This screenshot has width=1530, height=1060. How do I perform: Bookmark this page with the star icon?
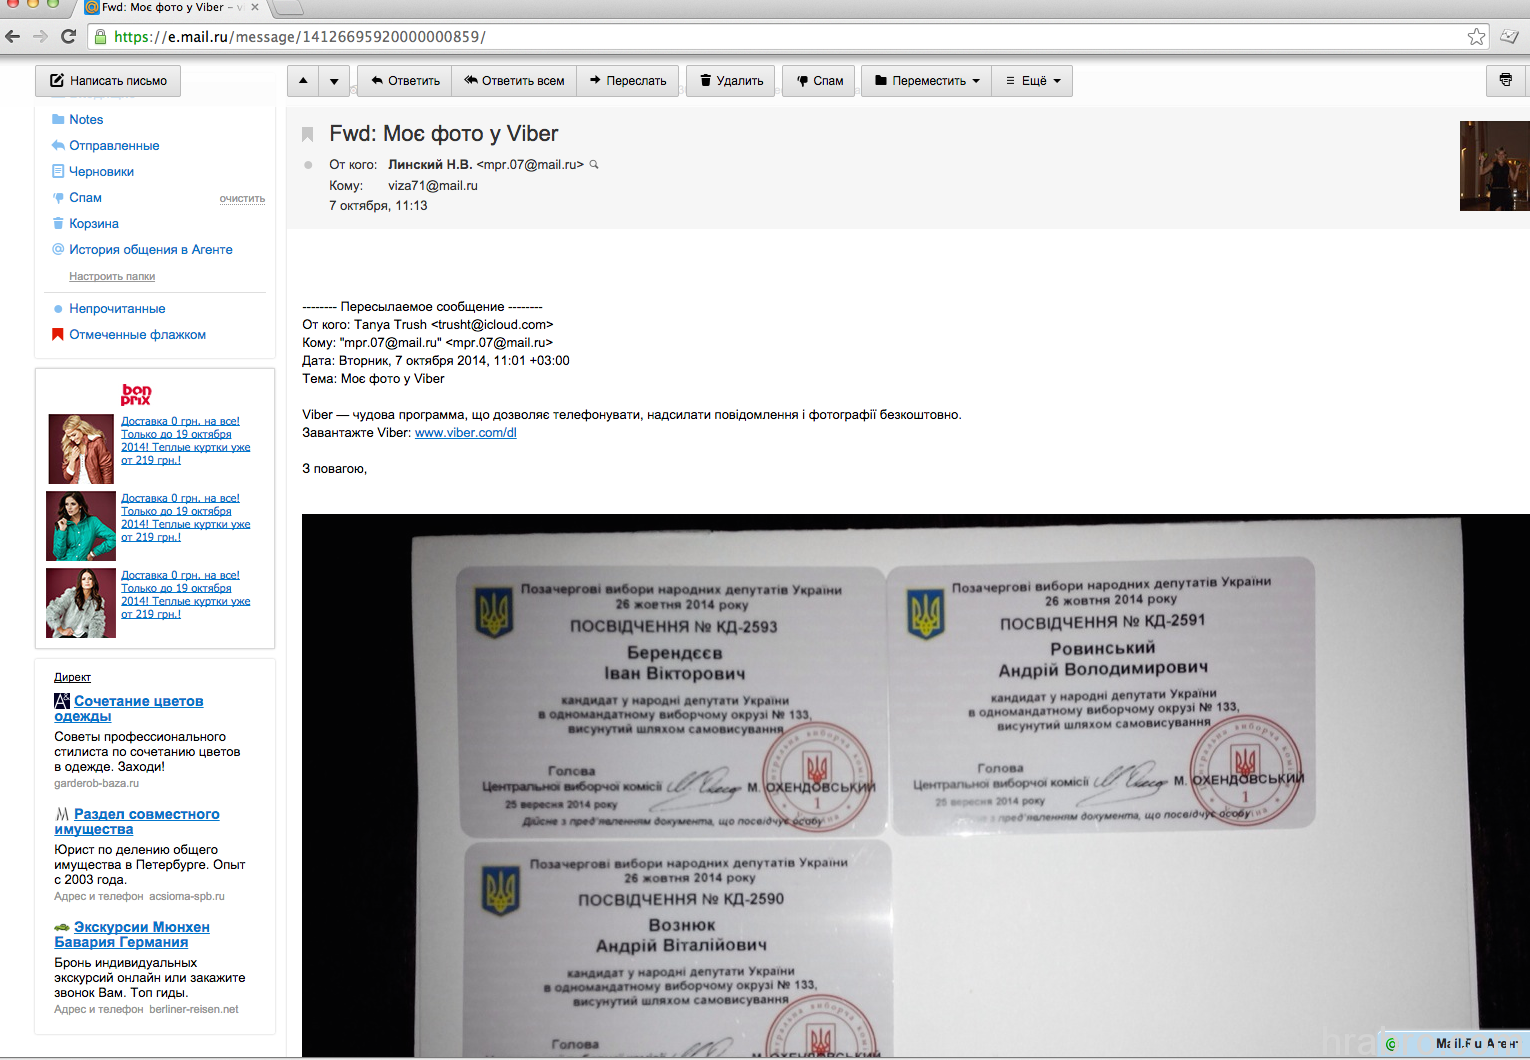pos(1476,37)
